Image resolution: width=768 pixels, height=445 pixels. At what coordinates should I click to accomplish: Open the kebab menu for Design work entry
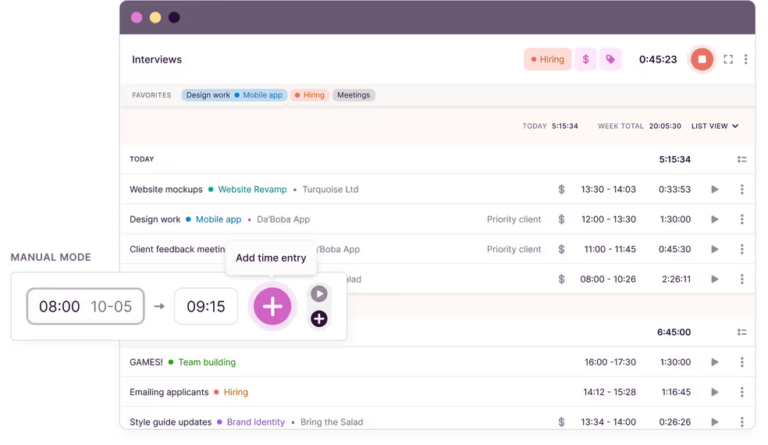[x=741, y=219]
